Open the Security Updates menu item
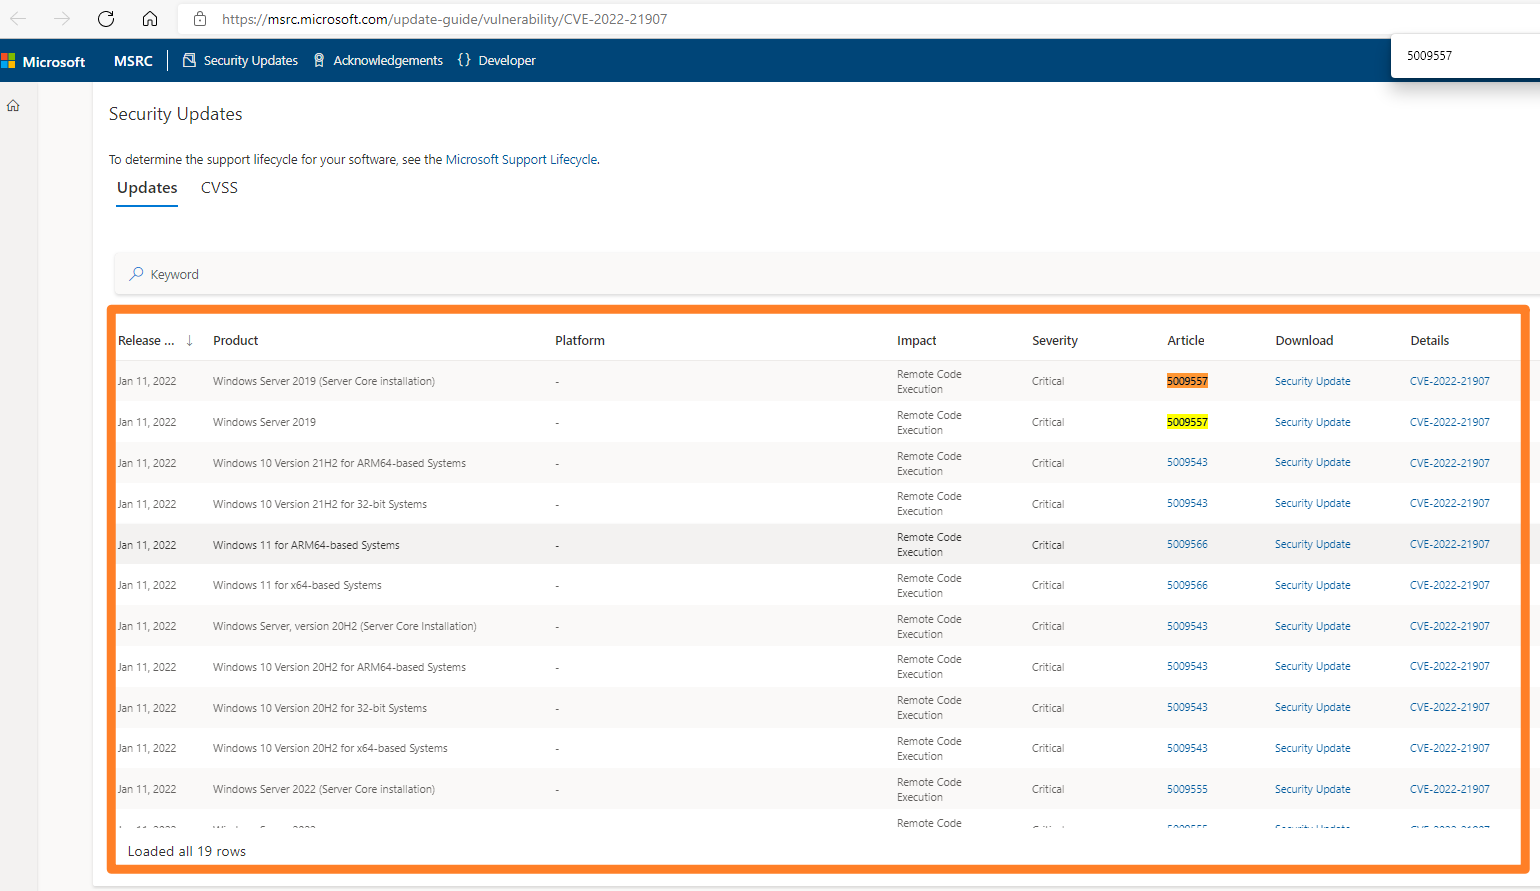Image resolution: width=1540 pixels, height=891 pixels. pos(240,61)
